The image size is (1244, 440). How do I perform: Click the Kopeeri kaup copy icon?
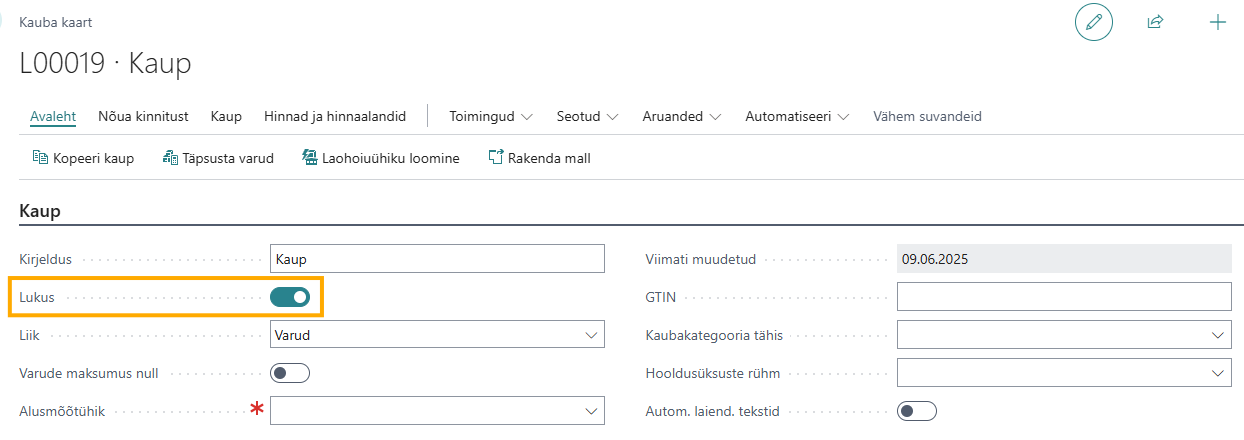[x=41, y=158]
